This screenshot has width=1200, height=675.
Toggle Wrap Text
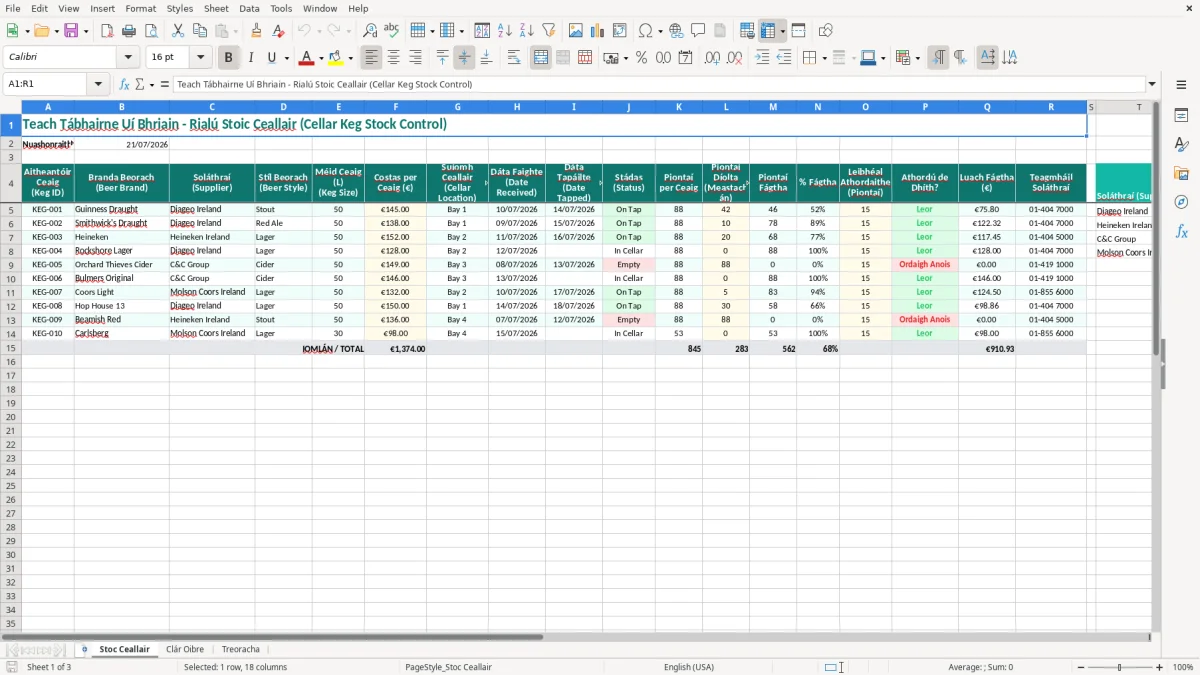[x=514, y=58]
